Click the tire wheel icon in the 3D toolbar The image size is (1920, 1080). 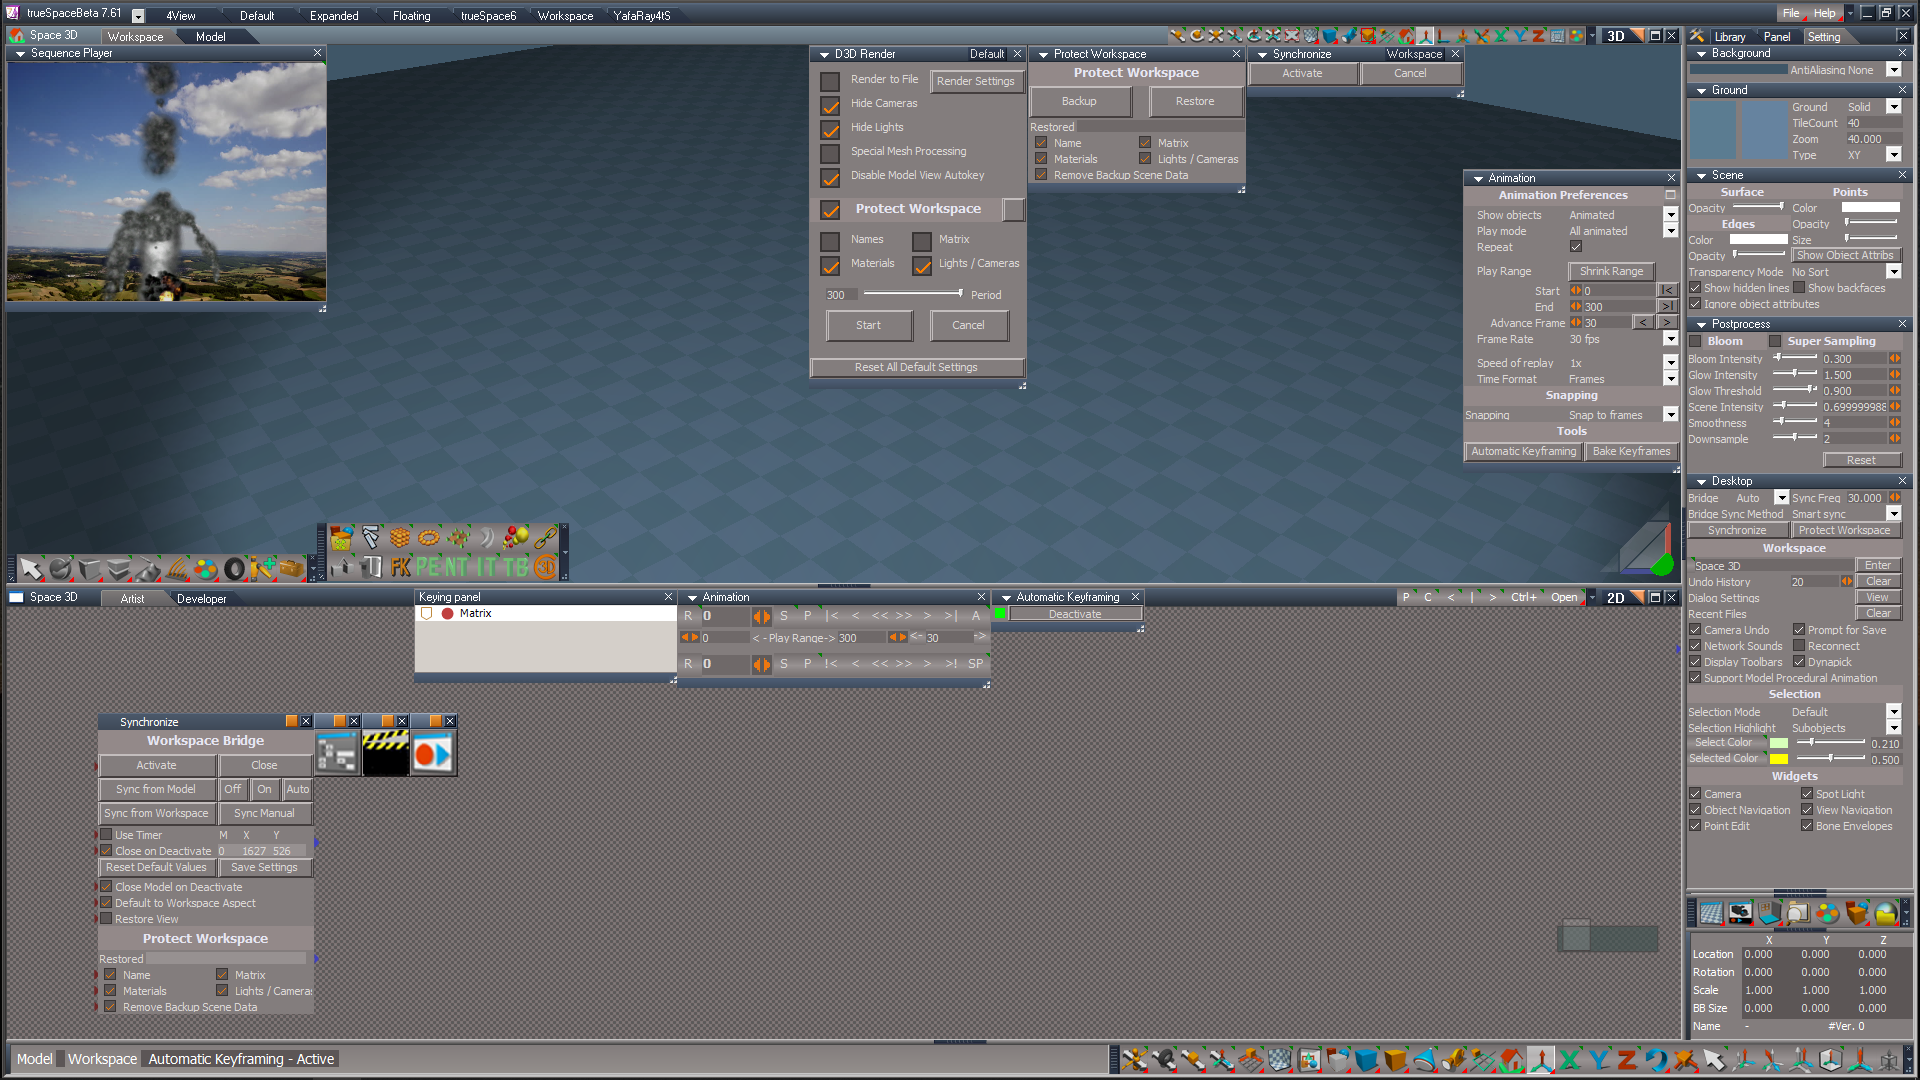[234, 569]
